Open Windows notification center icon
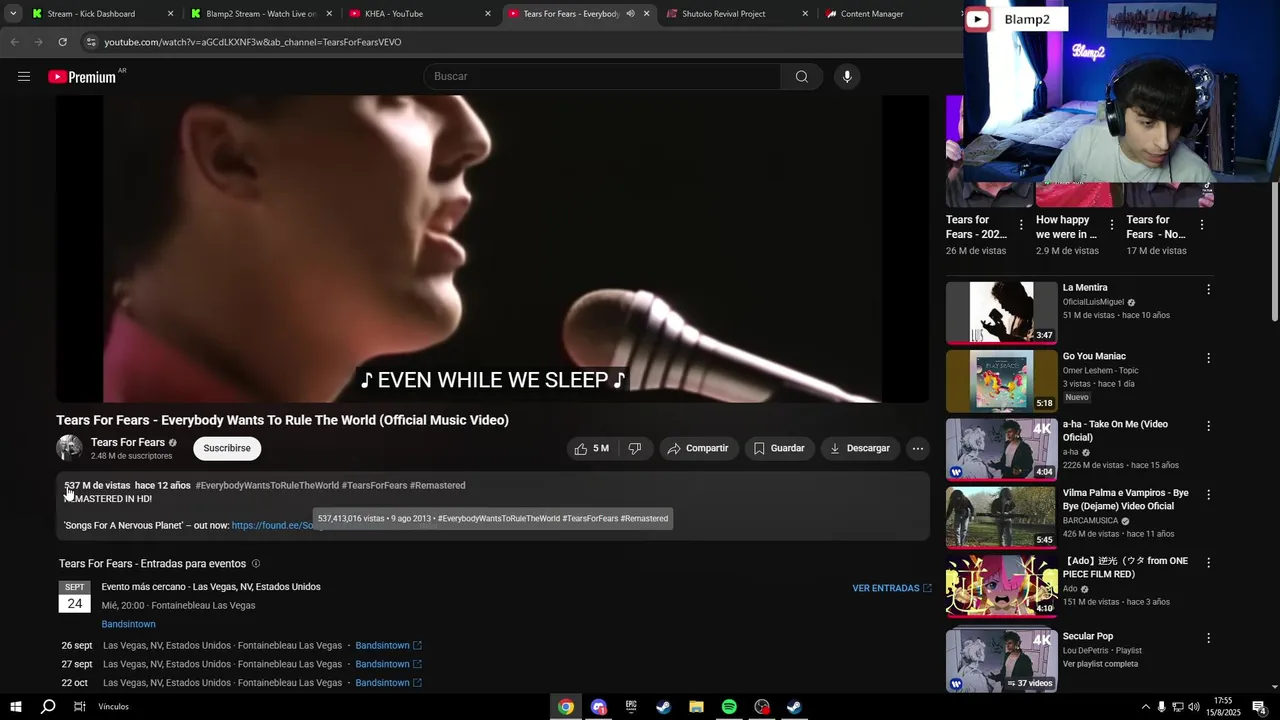Image resolution: width=1280 pixels, height=720 pixels. 1259,707
